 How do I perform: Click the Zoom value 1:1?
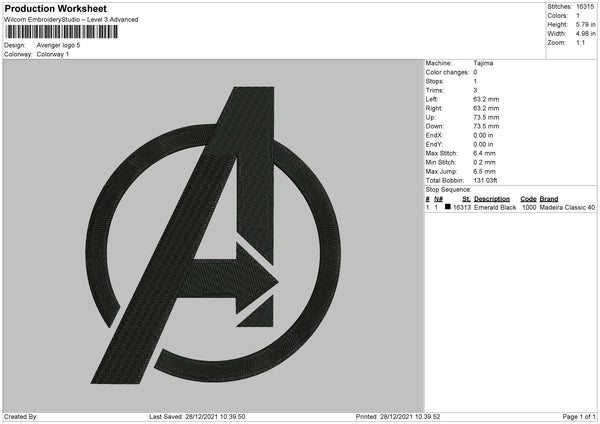580,42
